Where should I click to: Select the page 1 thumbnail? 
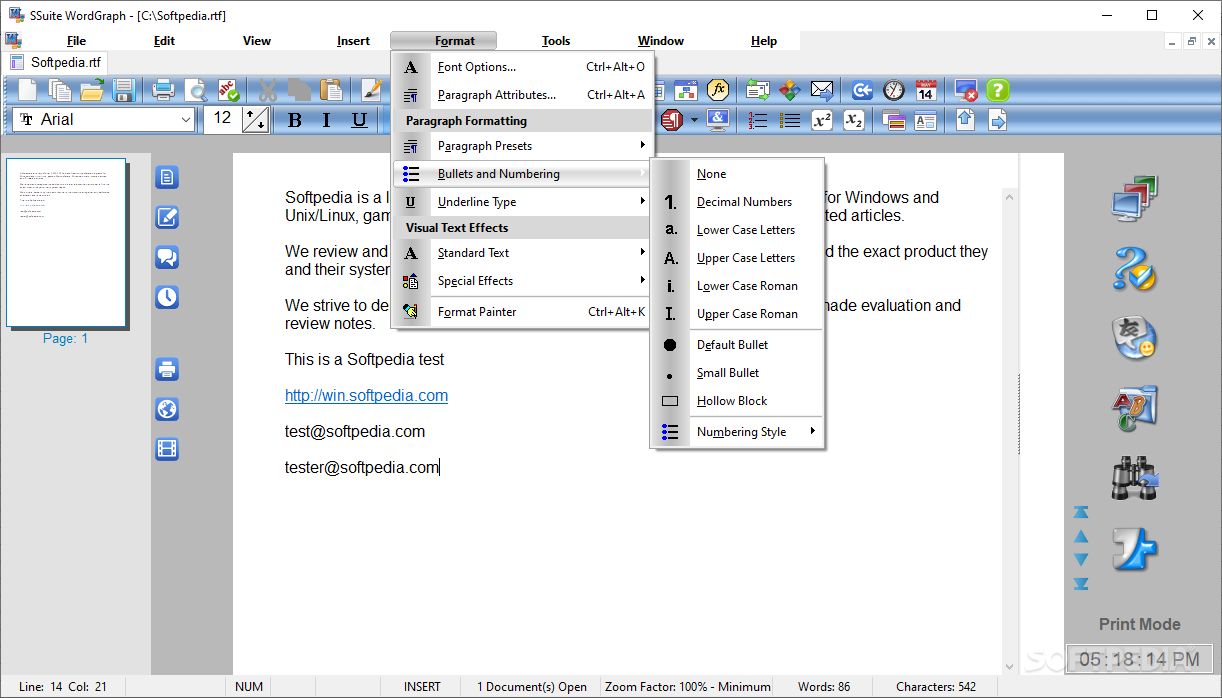[x=66, y=243]
